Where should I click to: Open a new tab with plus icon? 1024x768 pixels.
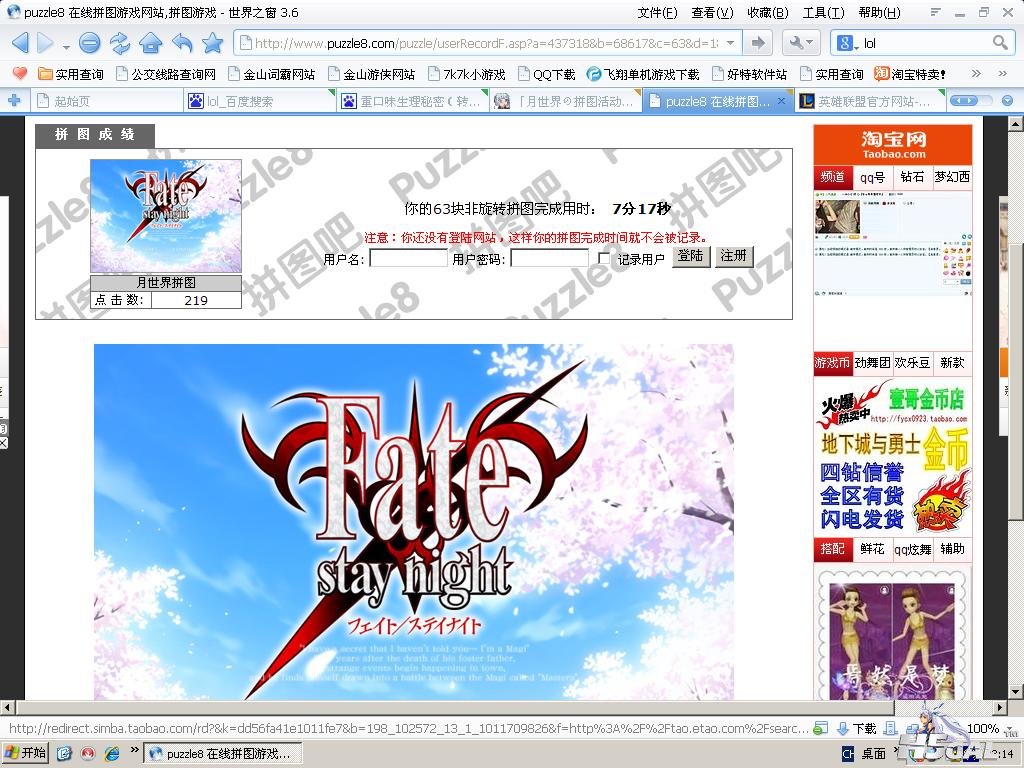[x=14, y=101]
